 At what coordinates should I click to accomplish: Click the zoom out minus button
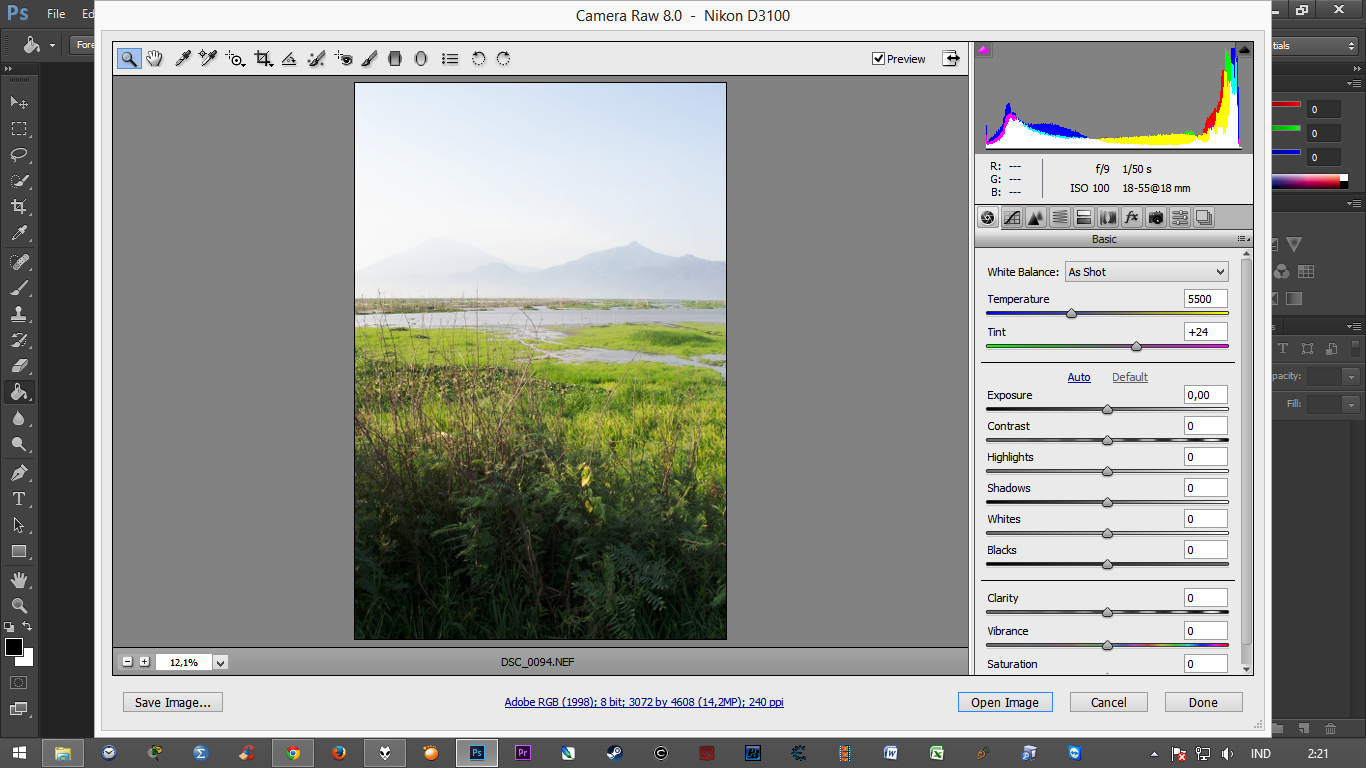tap(127, 662)
